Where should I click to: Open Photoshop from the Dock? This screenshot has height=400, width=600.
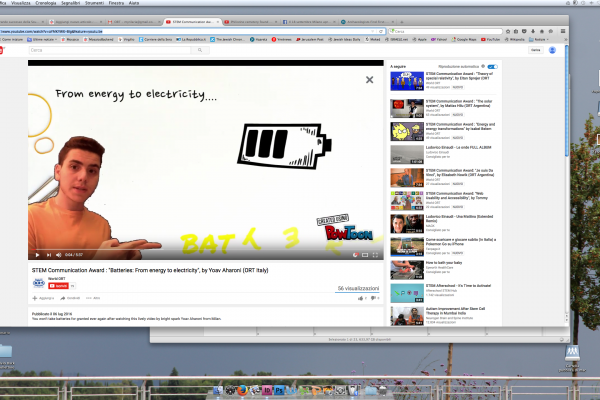coord(279,390)
